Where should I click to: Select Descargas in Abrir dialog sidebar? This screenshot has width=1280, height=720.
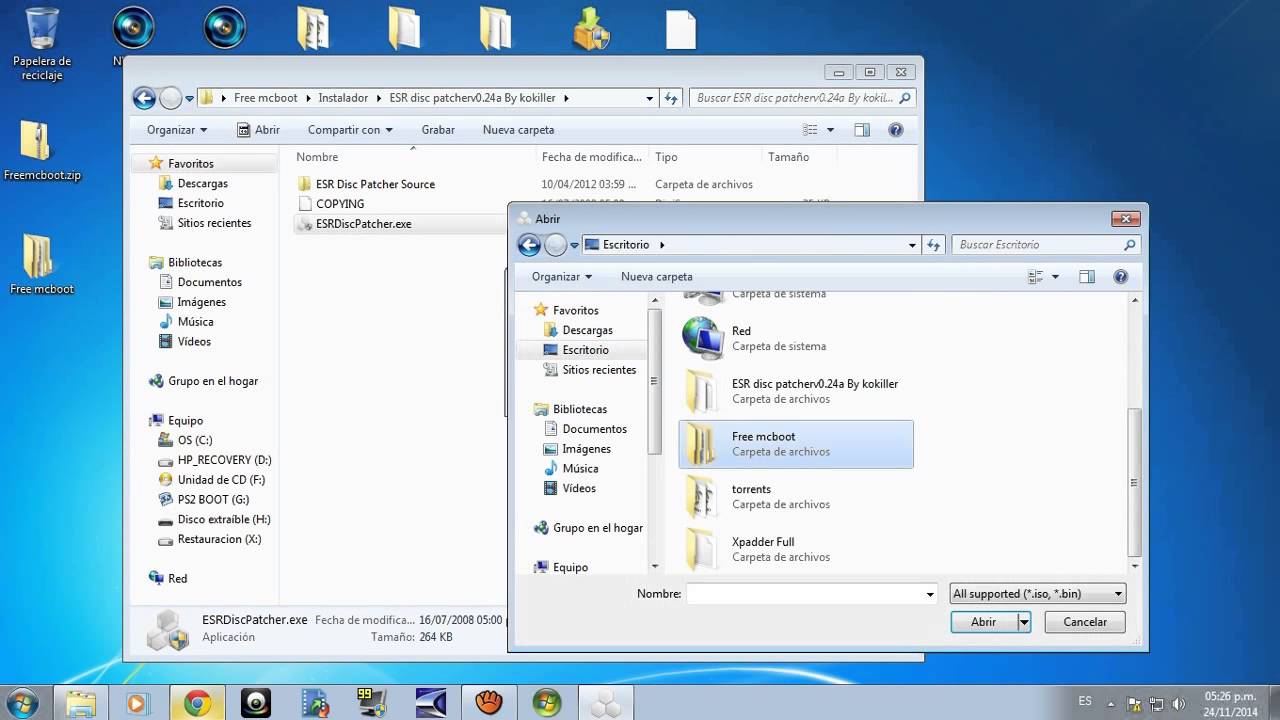point(587,330)
